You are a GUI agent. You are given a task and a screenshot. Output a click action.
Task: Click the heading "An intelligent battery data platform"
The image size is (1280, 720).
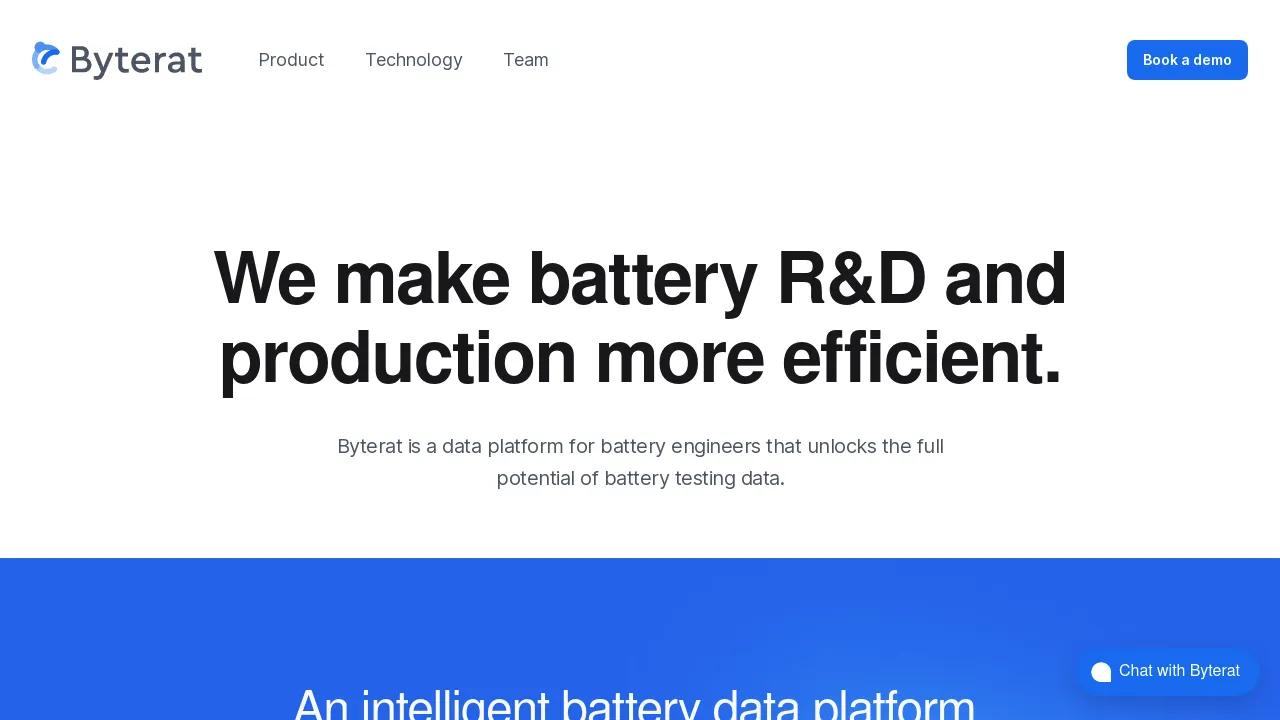pyautogui.click(x=634, y=704)
